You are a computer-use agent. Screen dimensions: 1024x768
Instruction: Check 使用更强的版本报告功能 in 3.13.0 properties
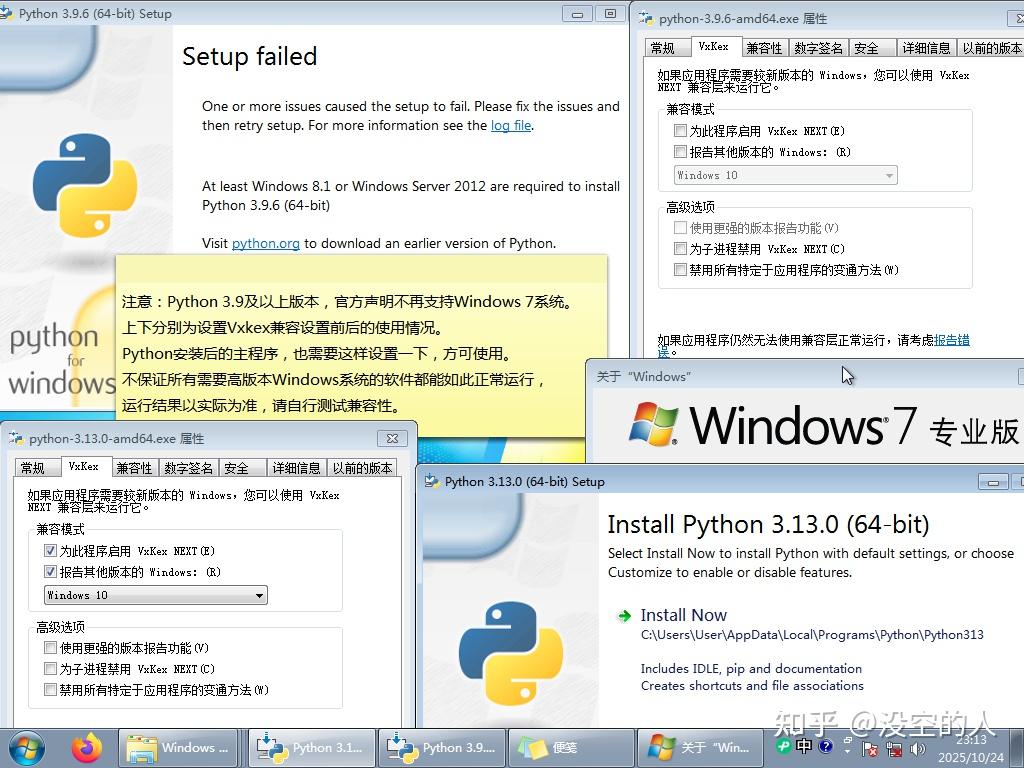pos(50,647)
